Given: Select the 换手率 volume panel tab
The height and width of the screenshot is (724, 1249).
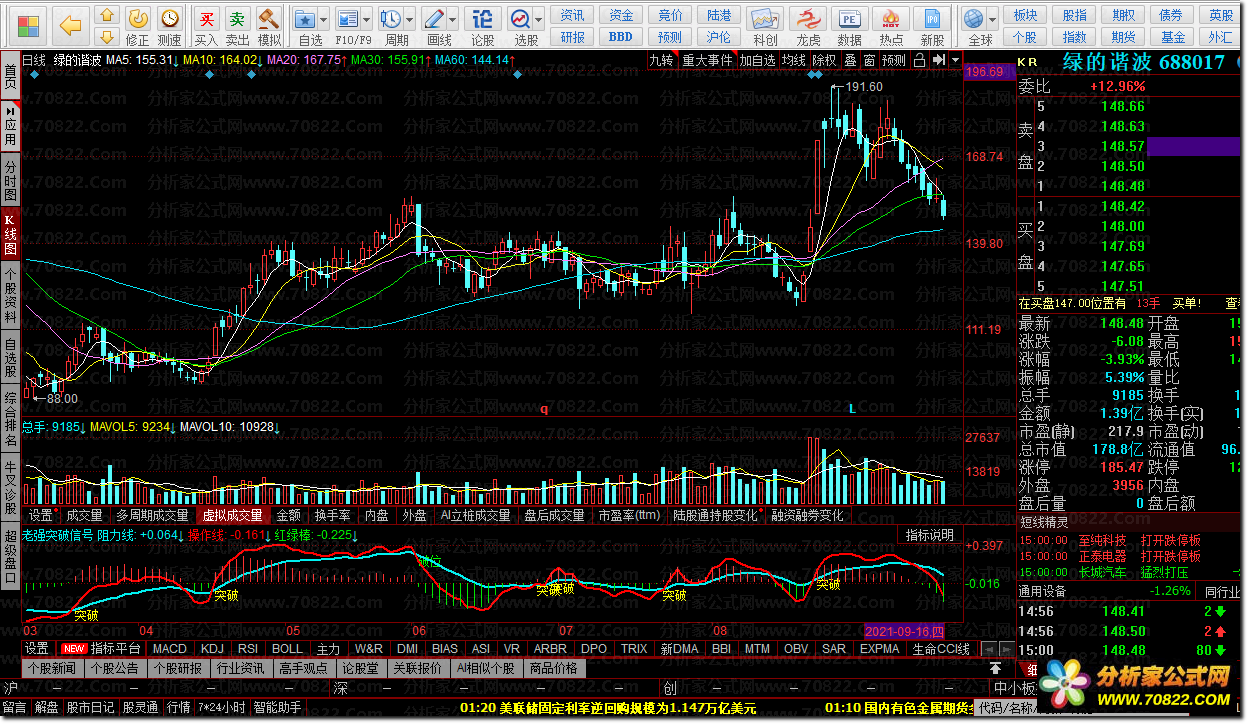Looking at the screenshot, I should point(332,516).
